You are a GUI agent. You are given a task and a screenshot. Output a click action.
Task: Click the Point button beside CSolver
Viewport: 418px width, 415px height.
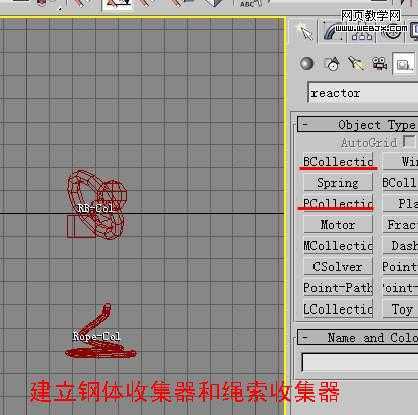coord(400,267)
